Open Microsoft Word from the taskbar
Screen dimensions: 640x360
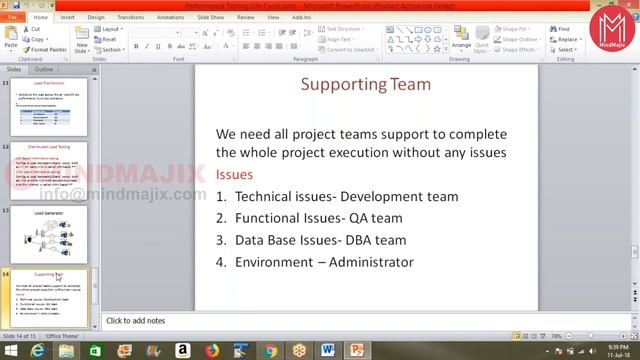pos(328,351)
